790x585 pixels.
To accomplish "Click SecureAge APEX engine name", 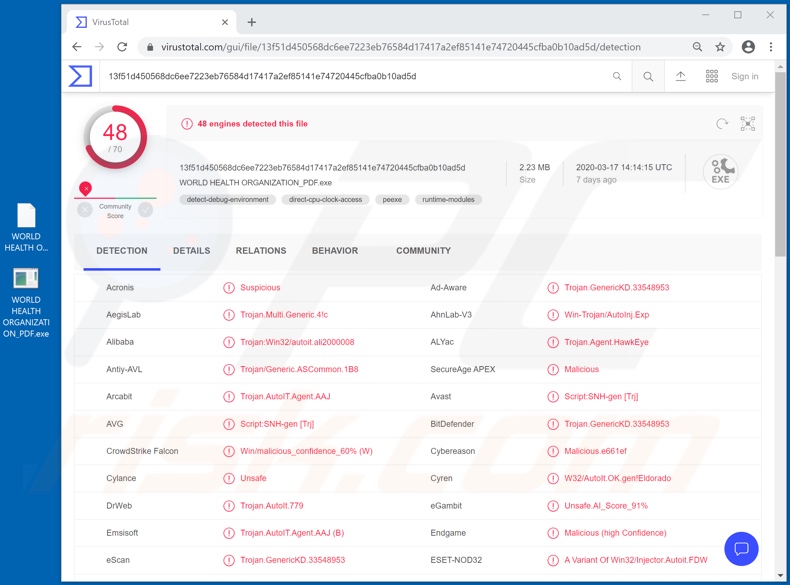I will click(x=463, y=369).
